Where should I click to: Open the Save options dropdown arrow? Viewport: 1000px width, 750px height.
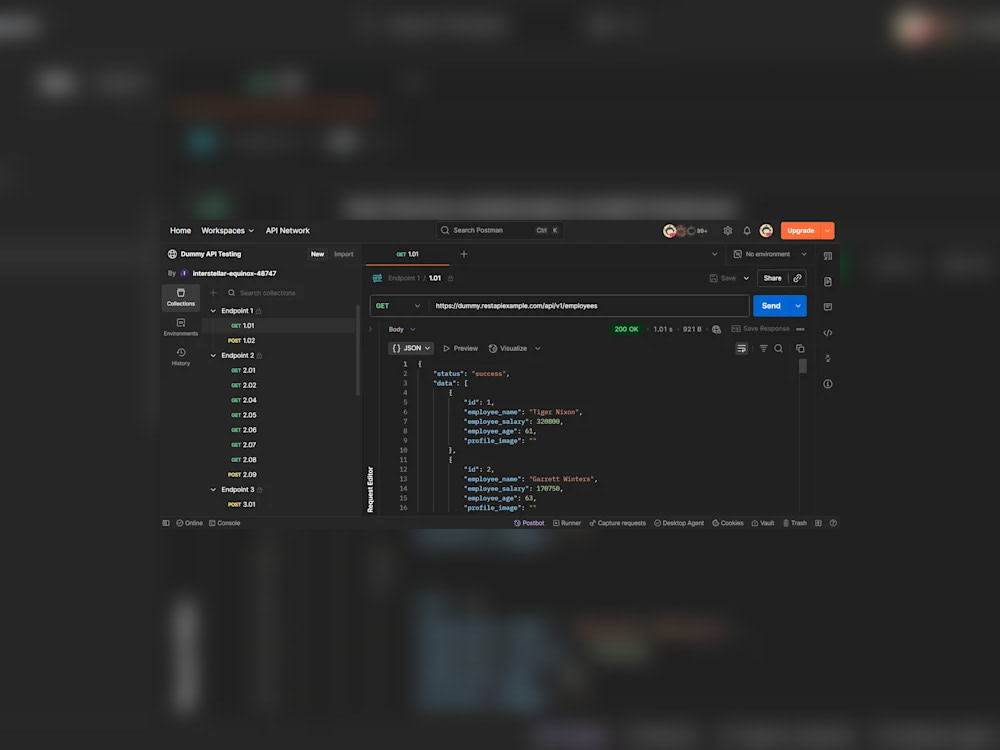pos(746,278)
